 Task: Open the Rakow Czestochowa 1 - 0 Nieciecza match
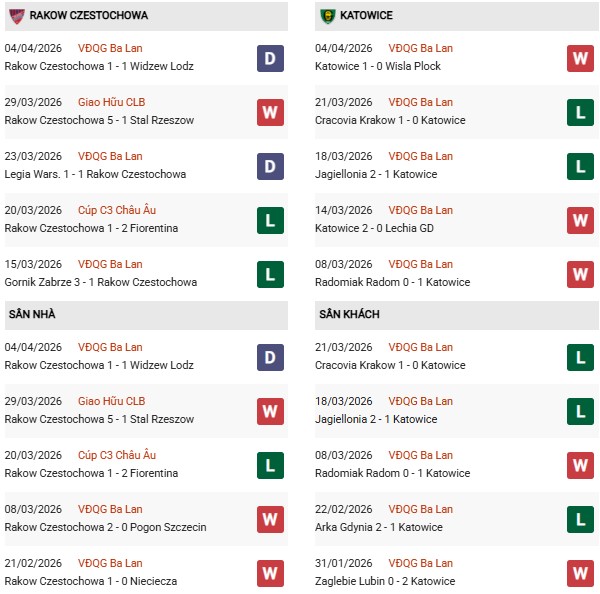coord(94,581)
